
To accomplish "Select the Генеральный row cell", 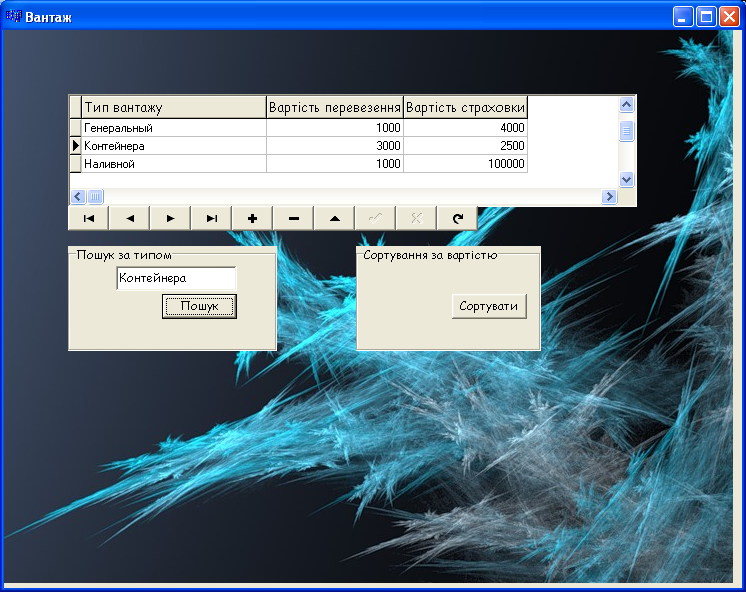I will [x=174, y=128].
